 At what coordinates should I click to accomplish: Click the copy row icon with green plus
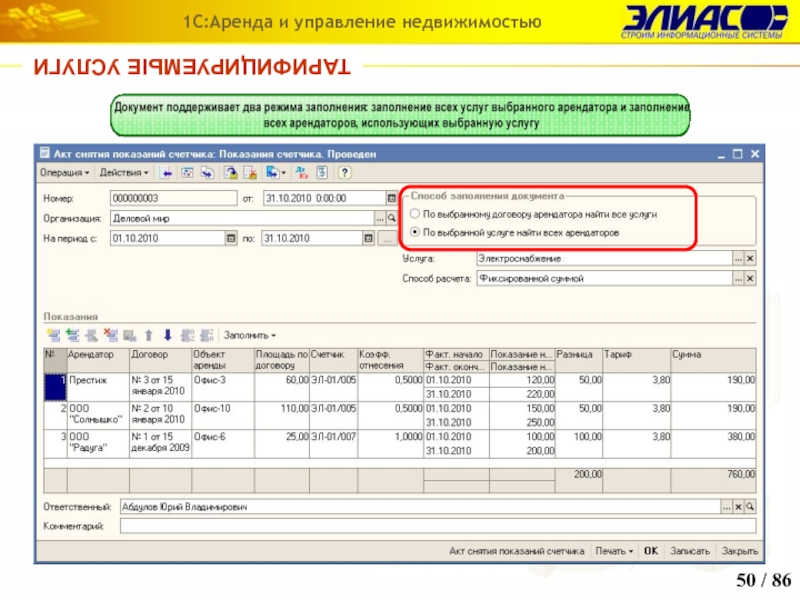click(x=72, y=335)
